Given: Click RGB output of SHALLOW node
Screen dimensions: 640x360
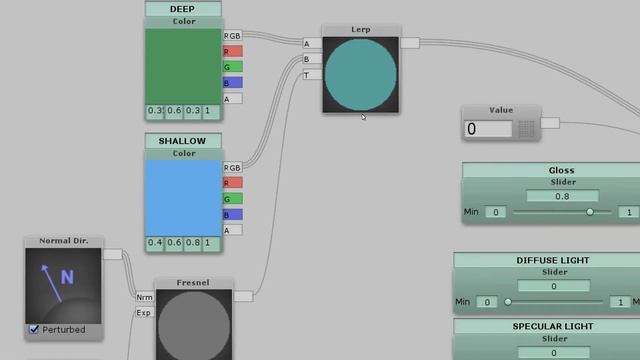Looking at the screenshot, I should click(232, 168).
